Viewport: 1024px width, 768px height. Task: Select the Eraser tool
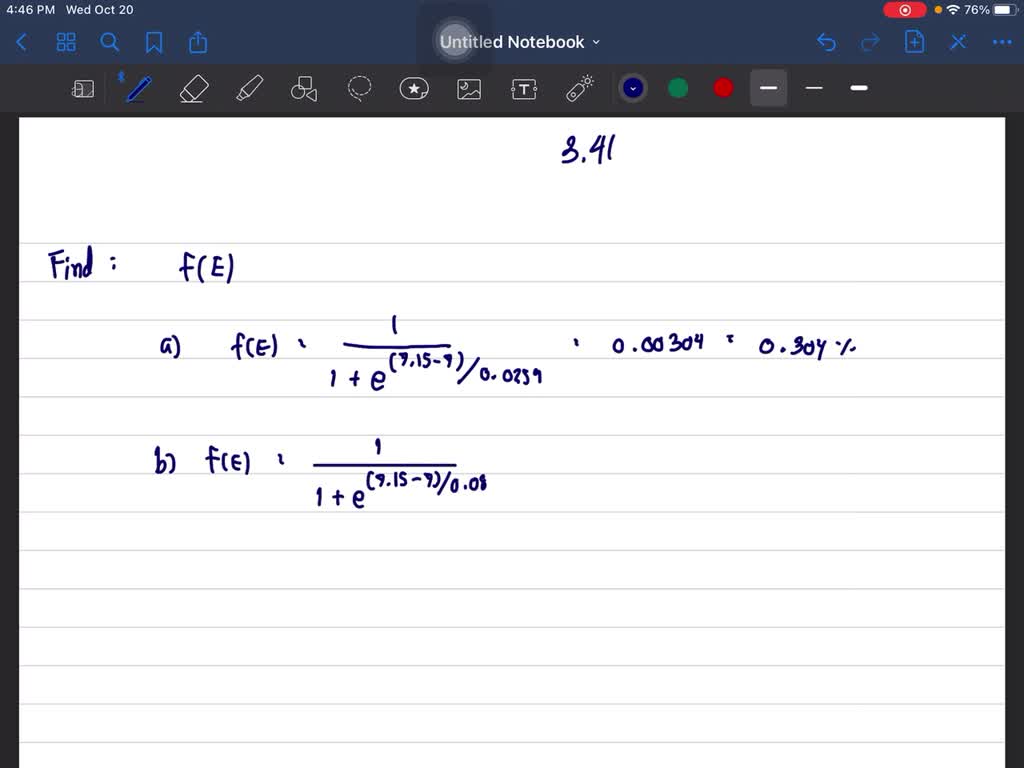click(x=194, y=88)
